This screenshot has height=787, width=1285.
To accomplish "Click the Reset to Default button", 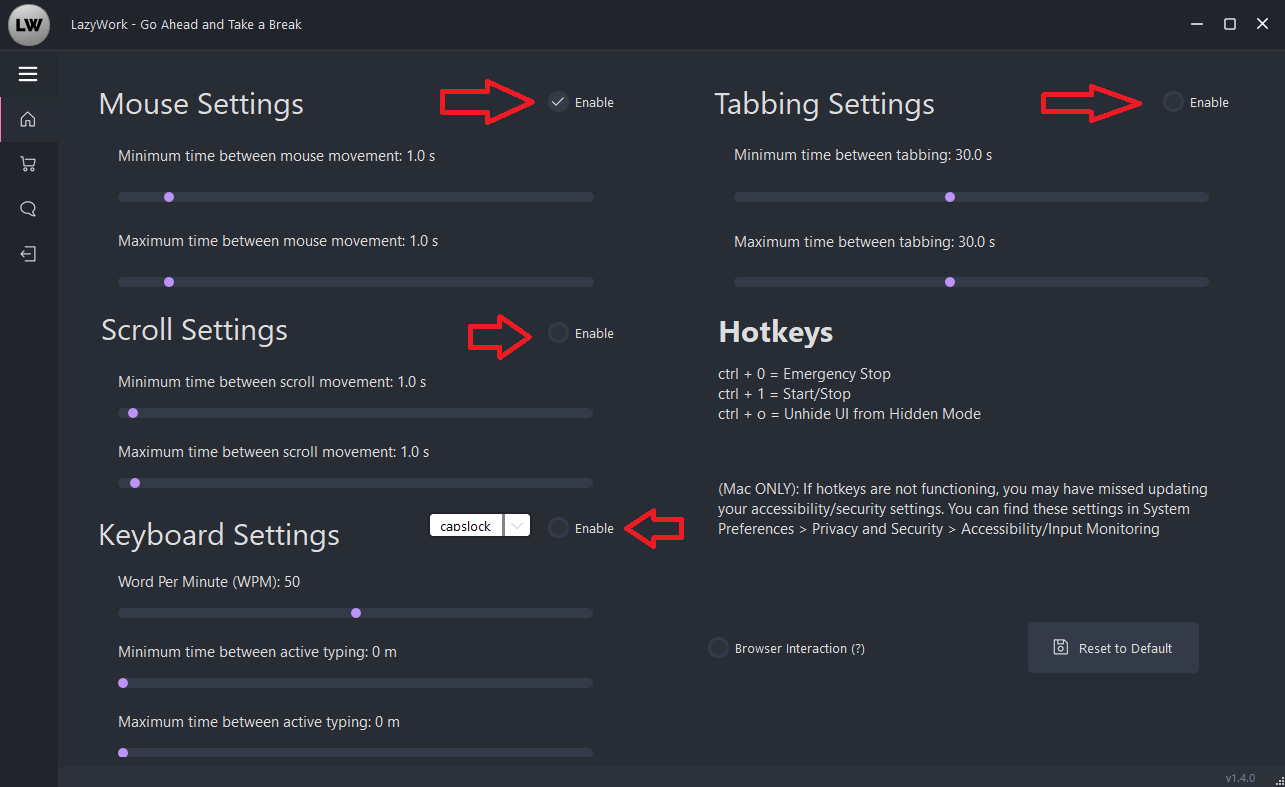I will (x=1113, y=648).
